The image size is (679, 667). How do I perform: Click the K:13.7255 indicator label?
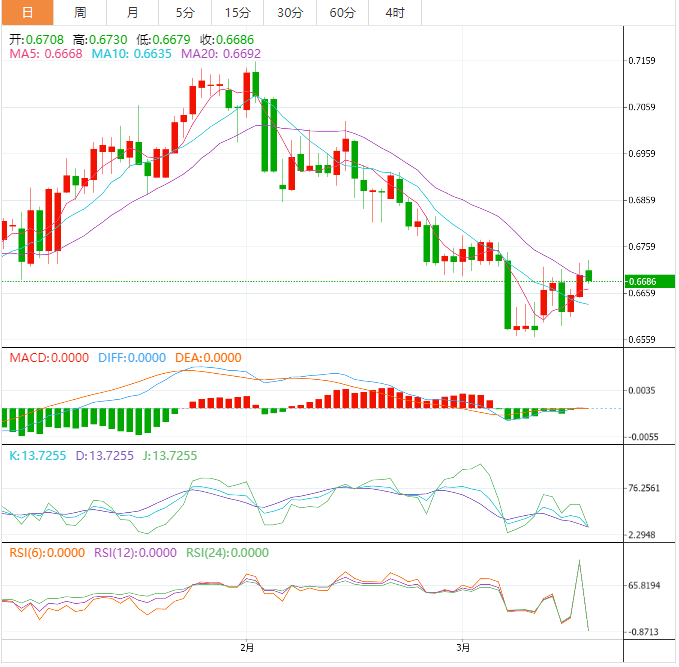38,456
